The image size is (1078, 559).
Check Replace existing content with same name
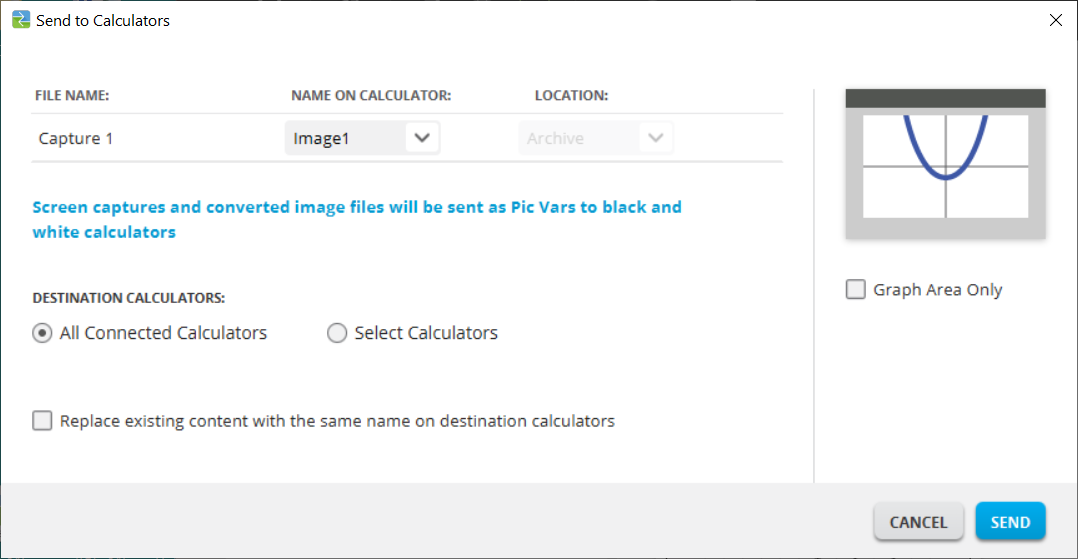point(42,421)
